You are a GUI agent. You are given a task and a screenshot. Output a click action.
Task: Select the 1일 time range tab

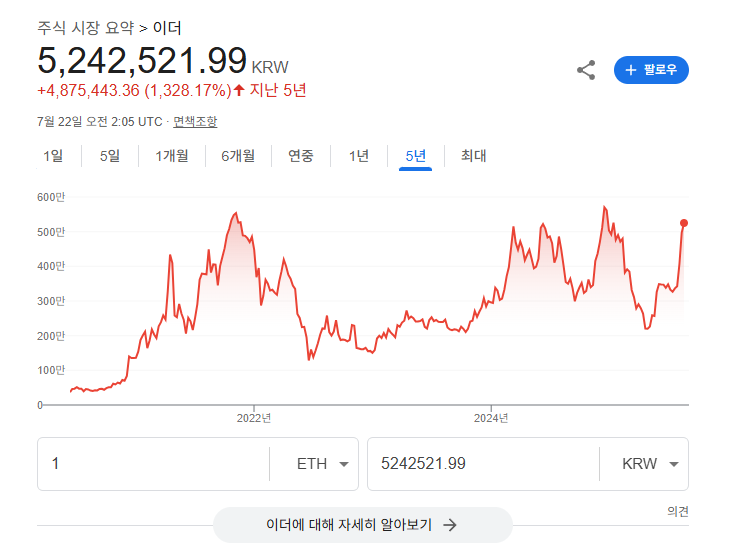53,156
